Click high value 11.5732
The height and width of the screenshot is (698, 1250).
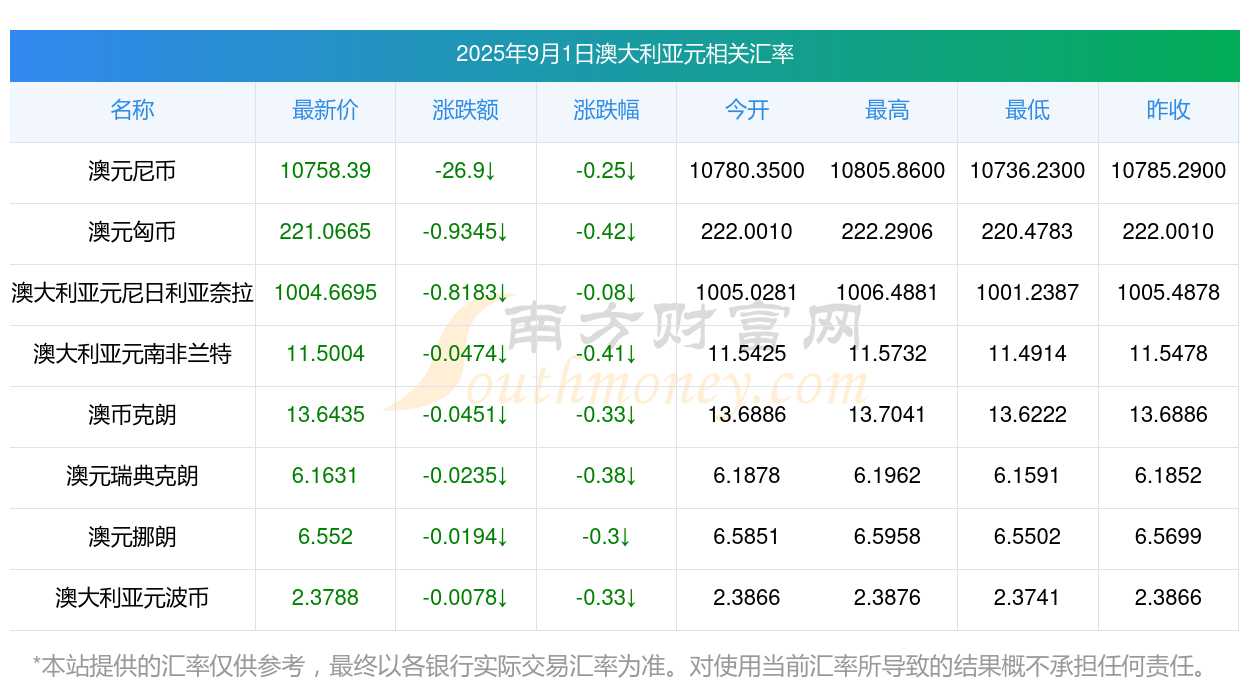(x=887, y=354)
